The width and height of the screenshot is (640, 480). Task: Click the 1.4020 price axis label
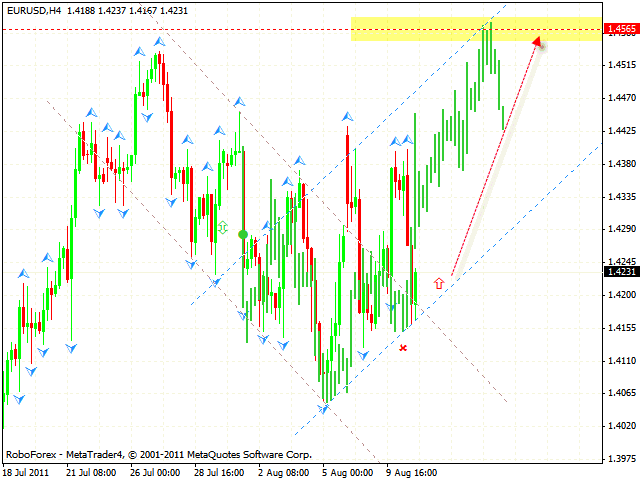coord(622,426)
